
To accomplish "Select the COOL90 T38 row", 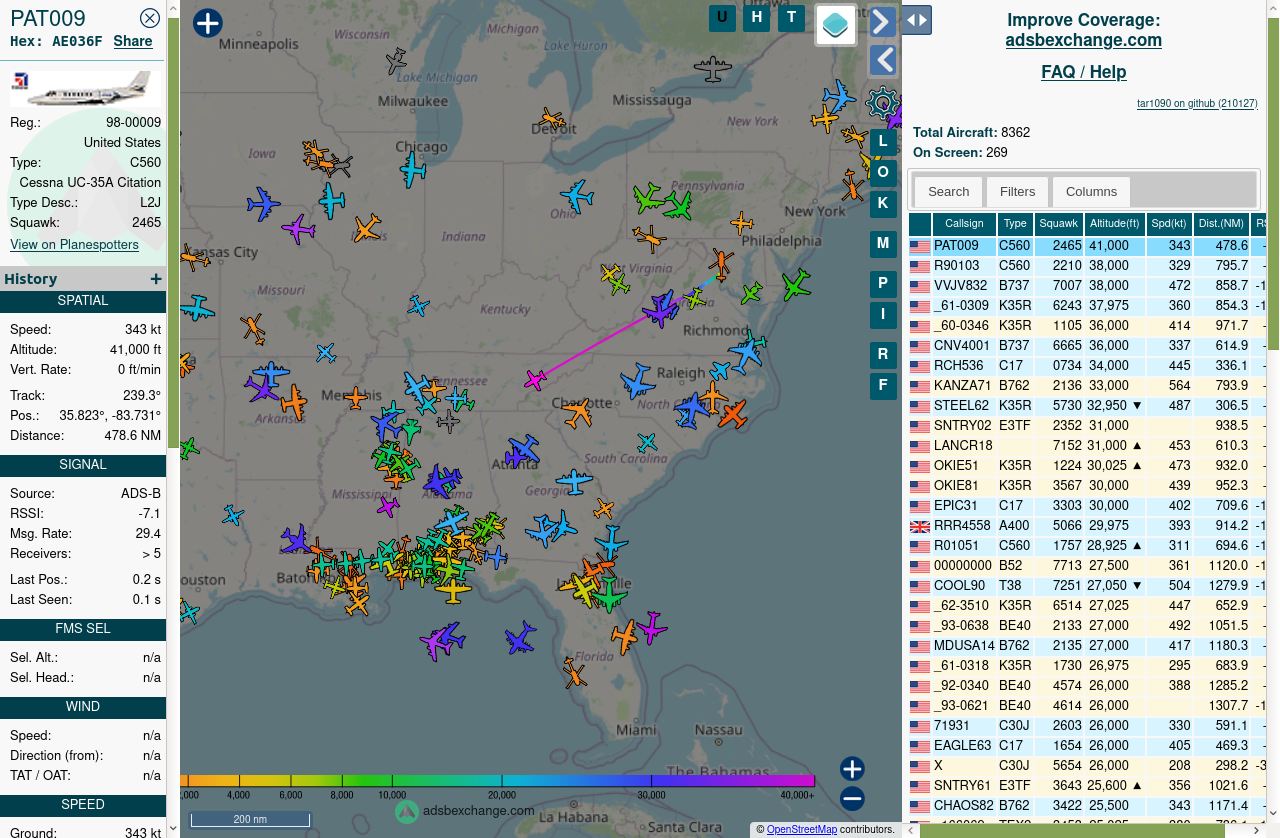I will pyautogui.click(x=1088, y=585).
